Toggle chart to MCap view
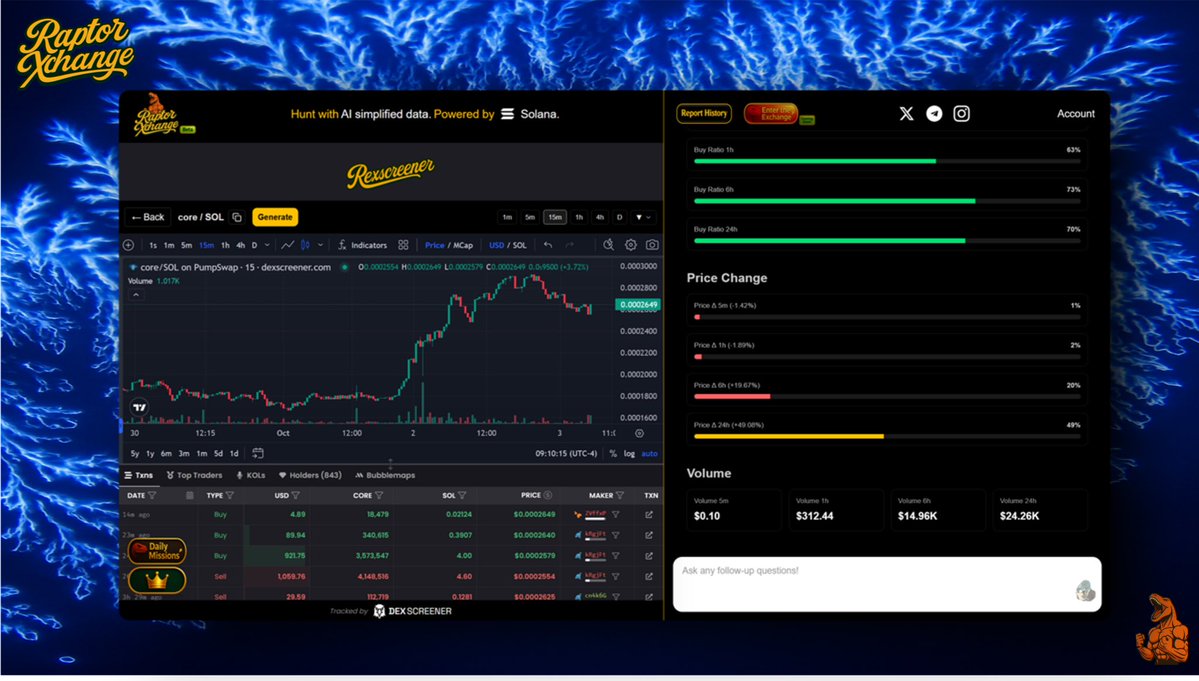Image resolution: width=1199 pixels, height=681 pixels. [463, 245]
